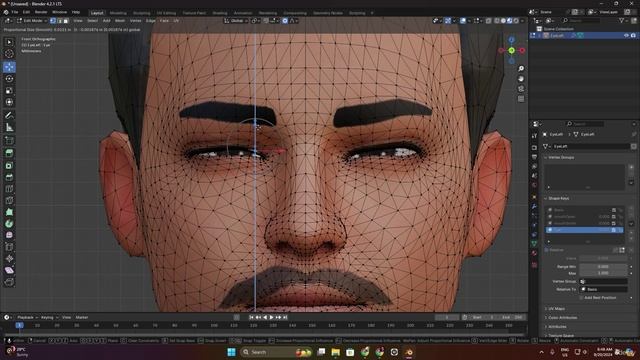This screenshot has width=640, height=360.
Task: Click the timeline play button
Action: [271, 317]
